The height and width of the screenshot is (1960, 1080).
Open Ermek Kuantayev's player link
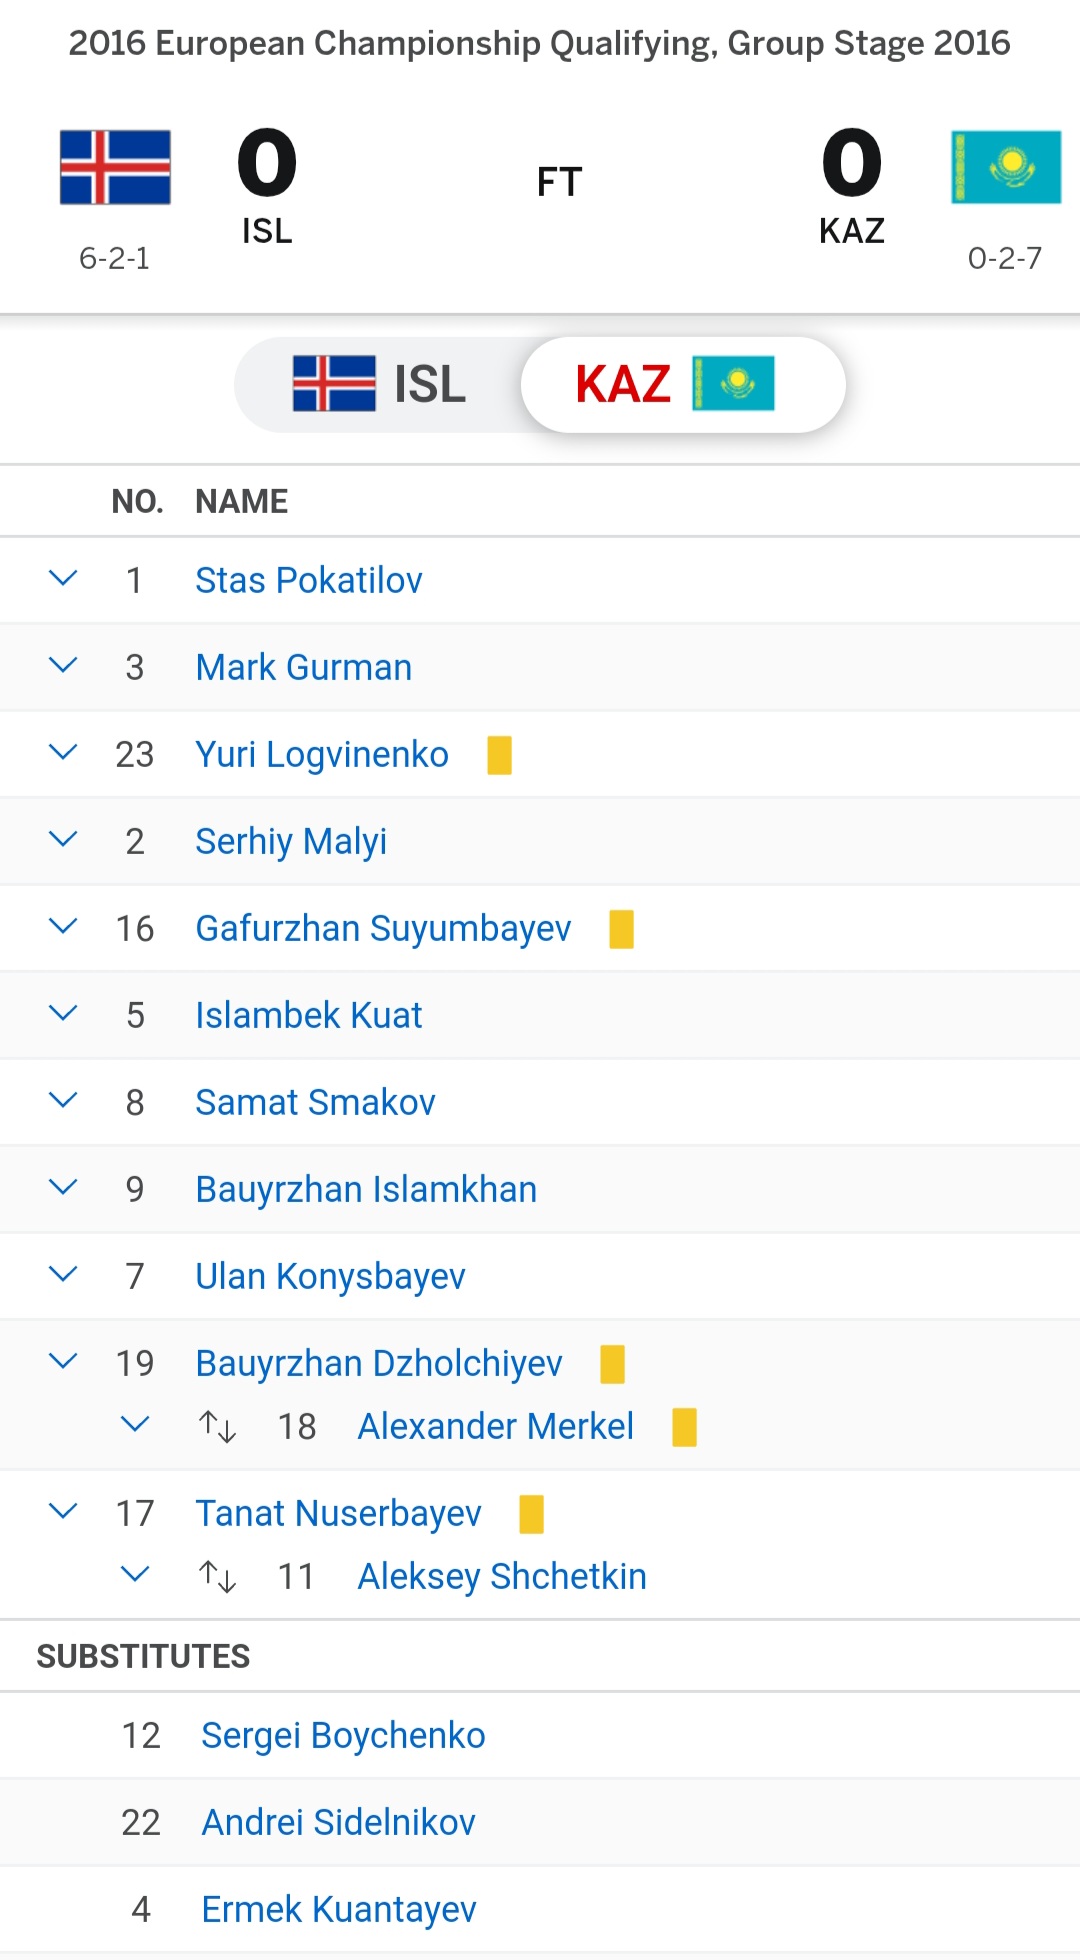339,1910
